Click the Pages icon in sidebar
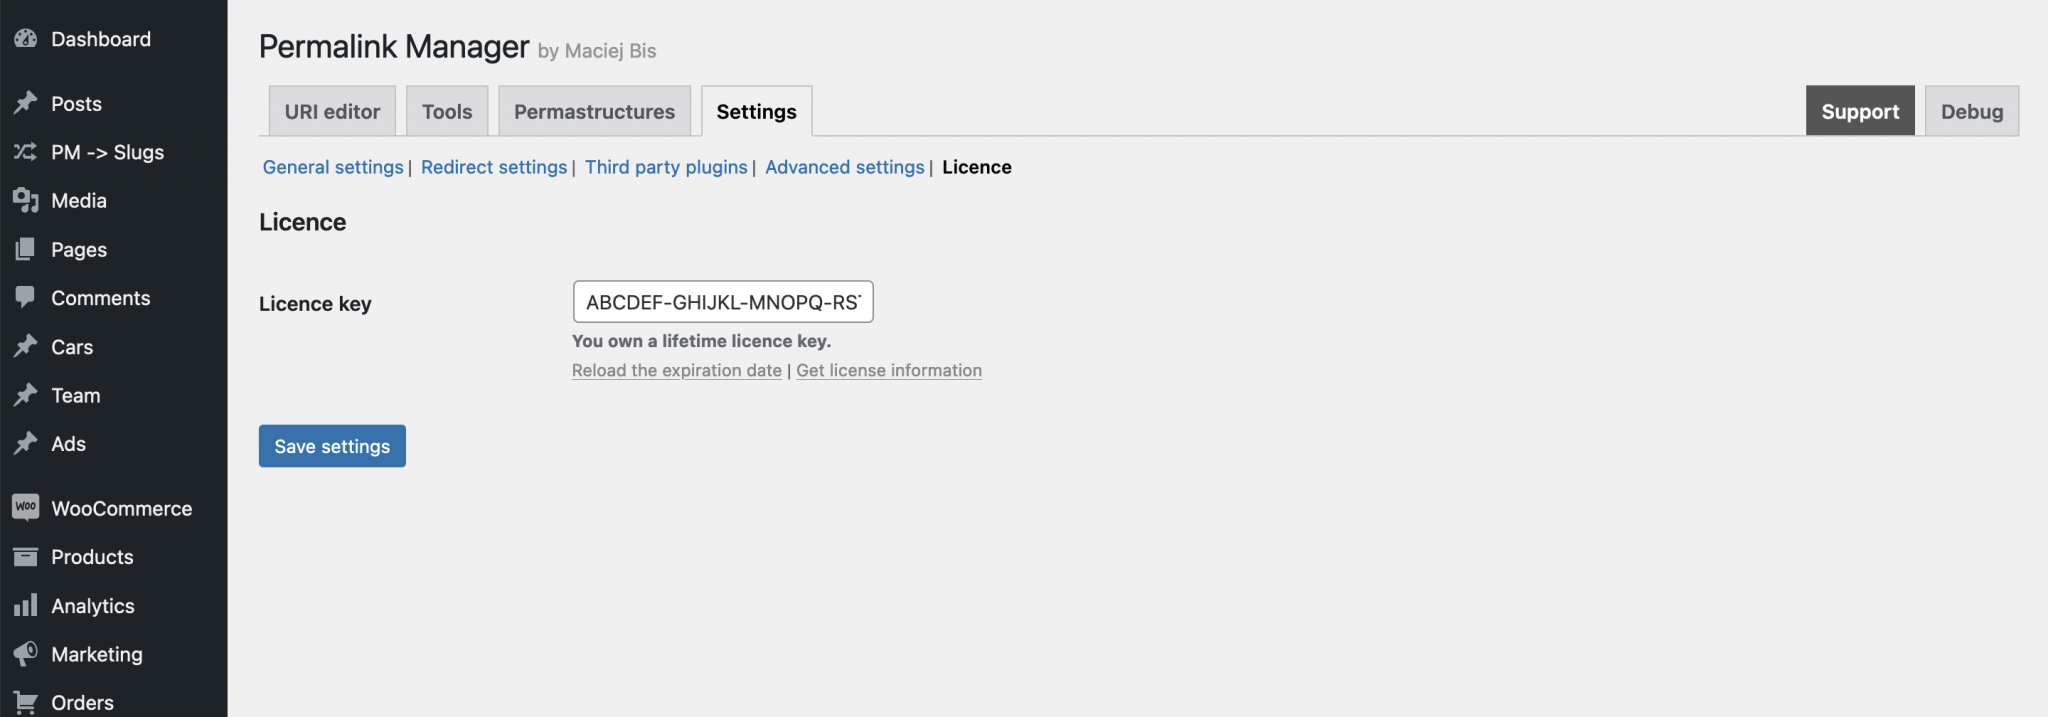 (26, 249)
